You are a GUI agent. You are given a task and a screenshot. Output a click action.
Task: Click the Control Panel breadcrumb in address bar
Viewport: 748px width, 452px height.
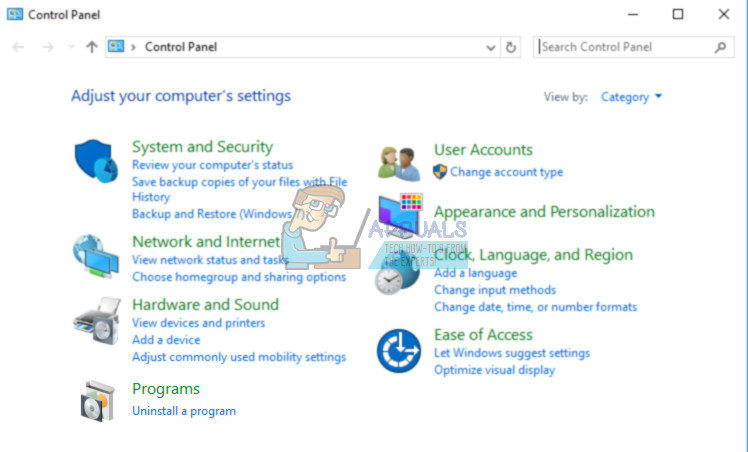(x=180, y=47)
